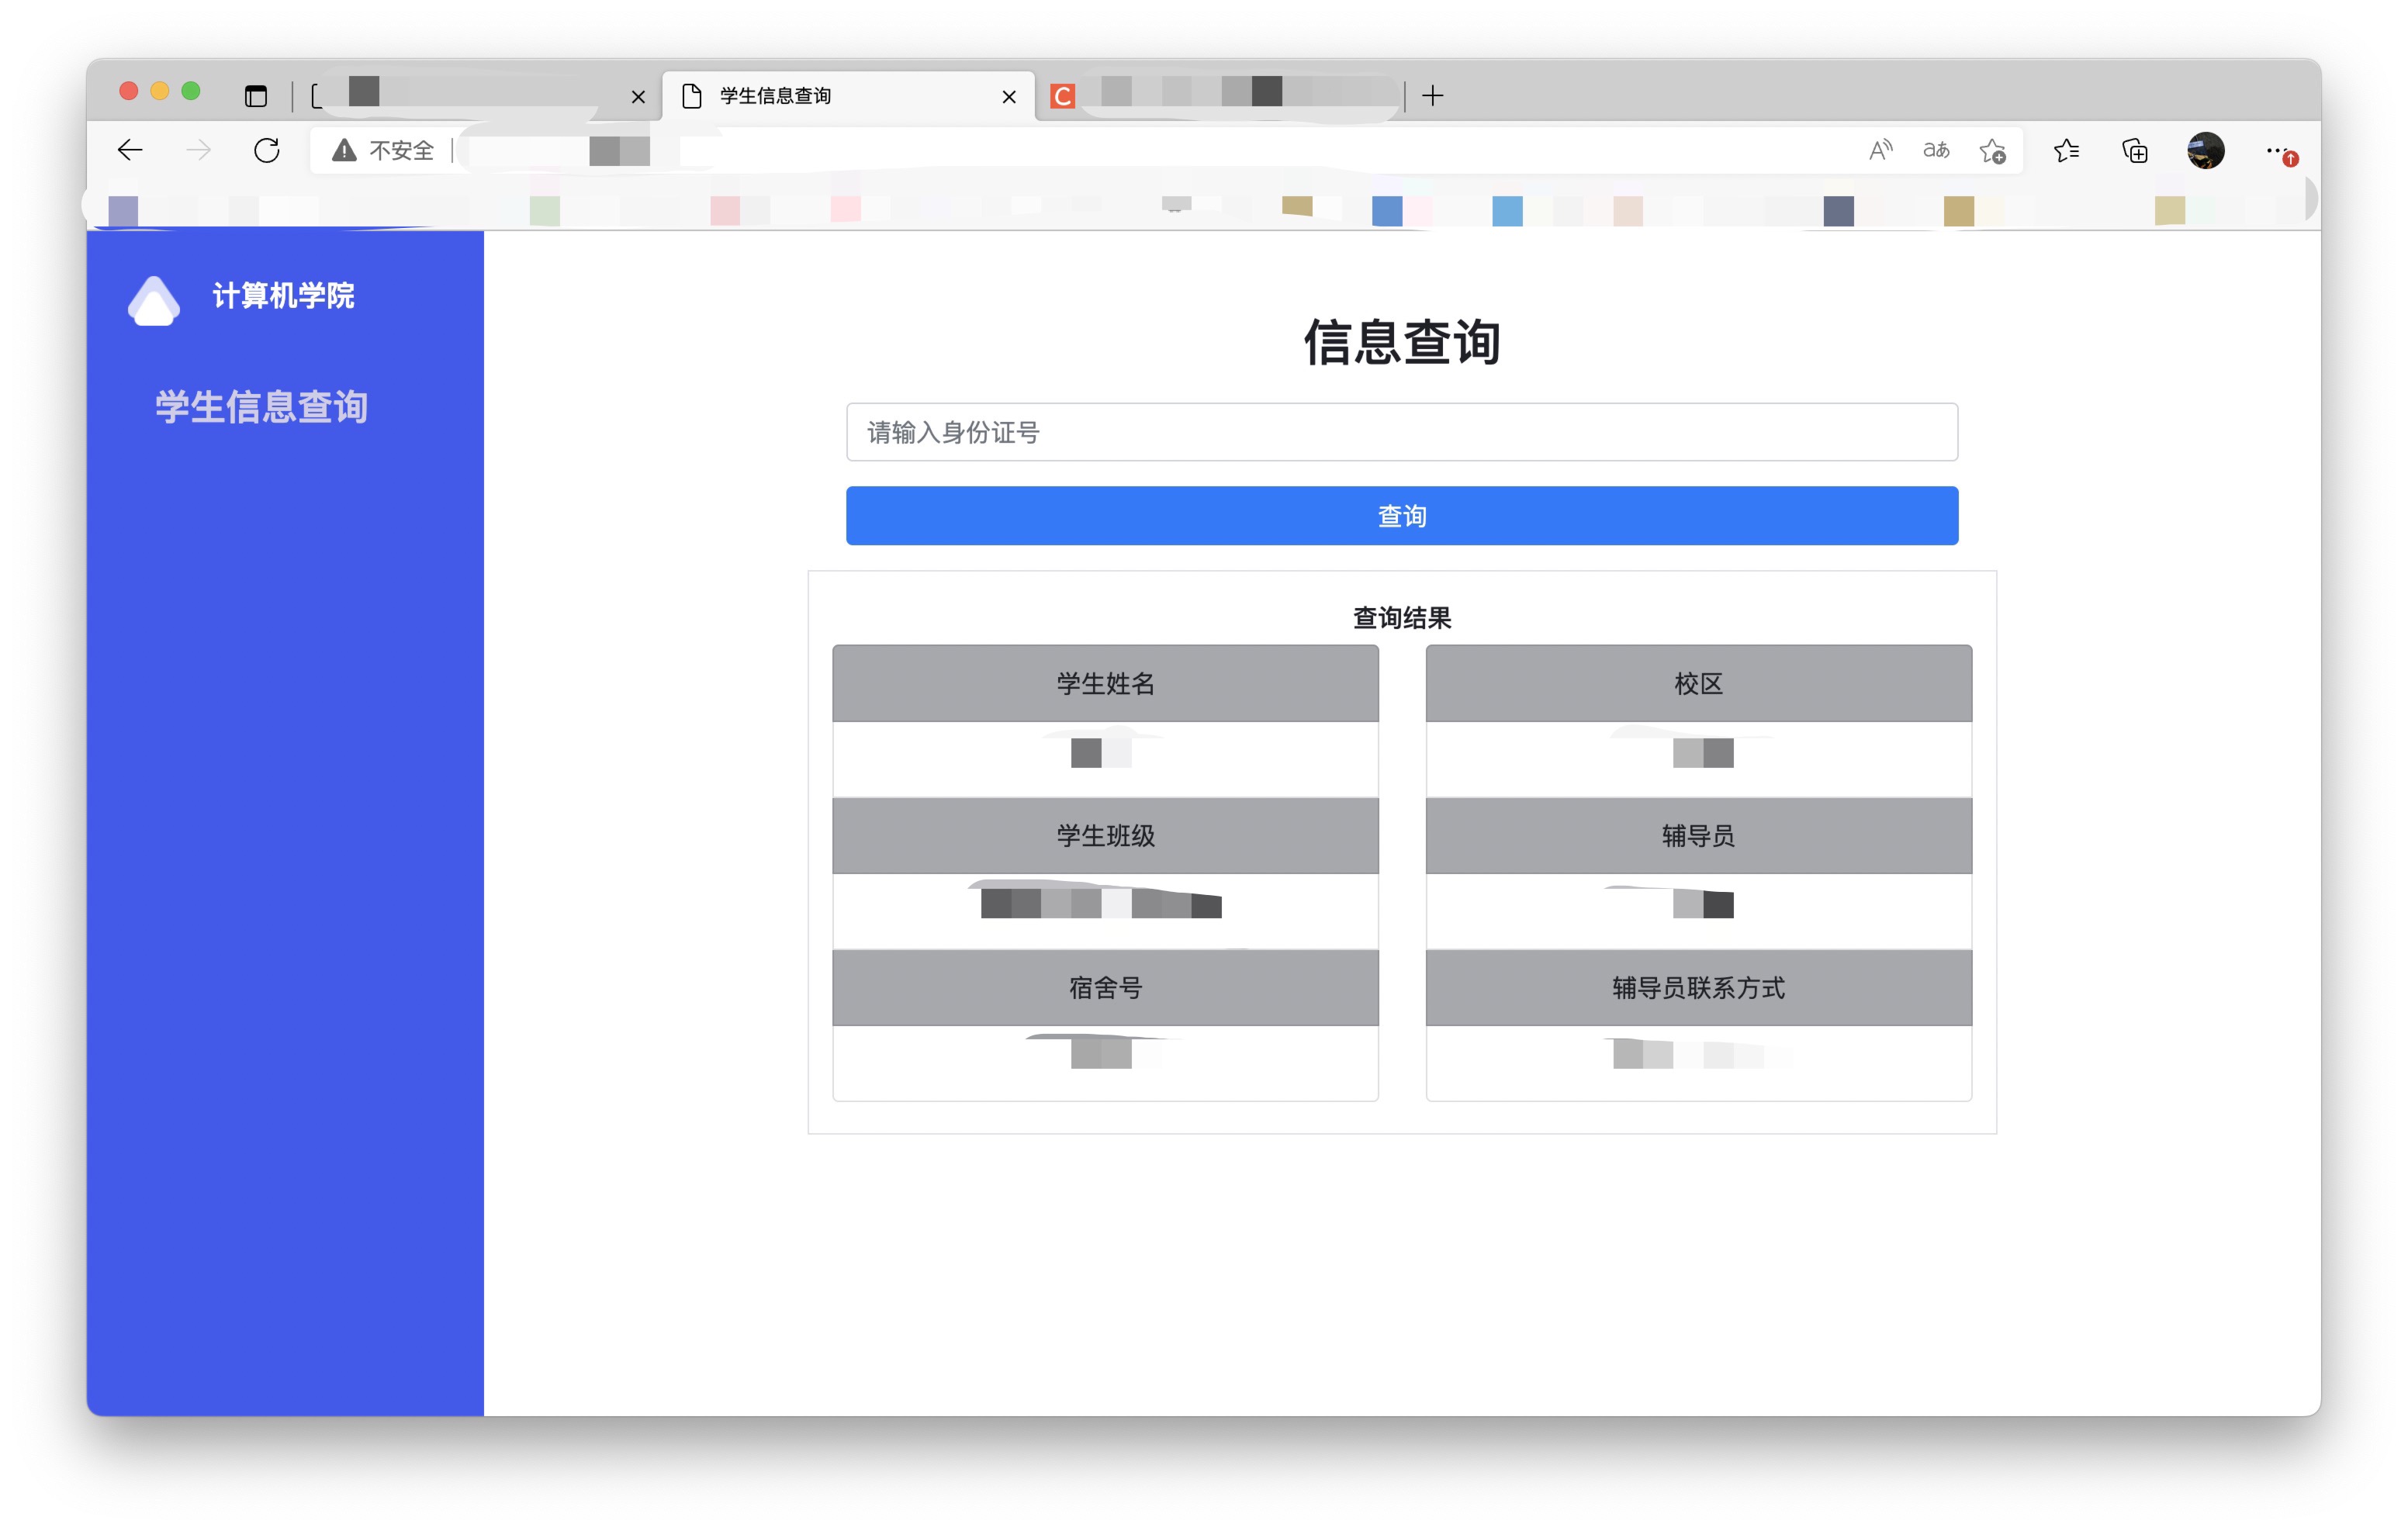
Task: Click the 请输入身份证号 input field
Action: 1402,432
